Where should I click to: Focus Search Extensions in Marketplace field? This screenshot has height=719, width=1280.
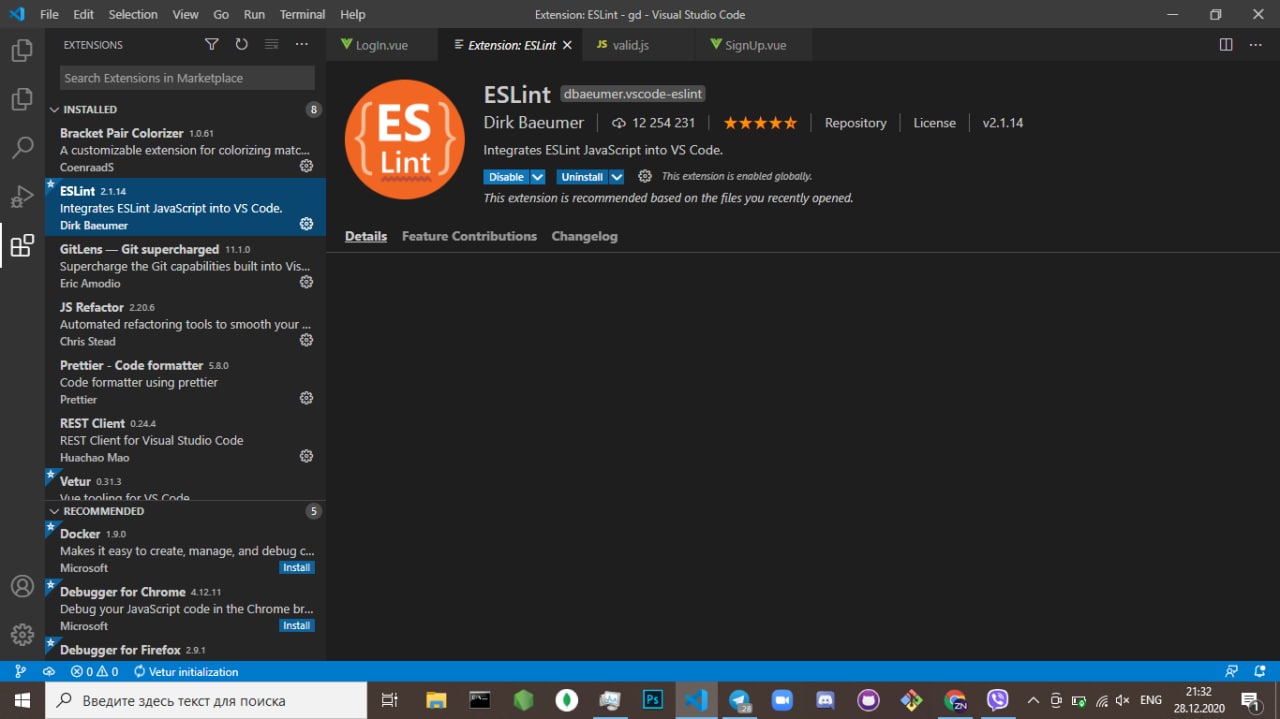point(187,77)
